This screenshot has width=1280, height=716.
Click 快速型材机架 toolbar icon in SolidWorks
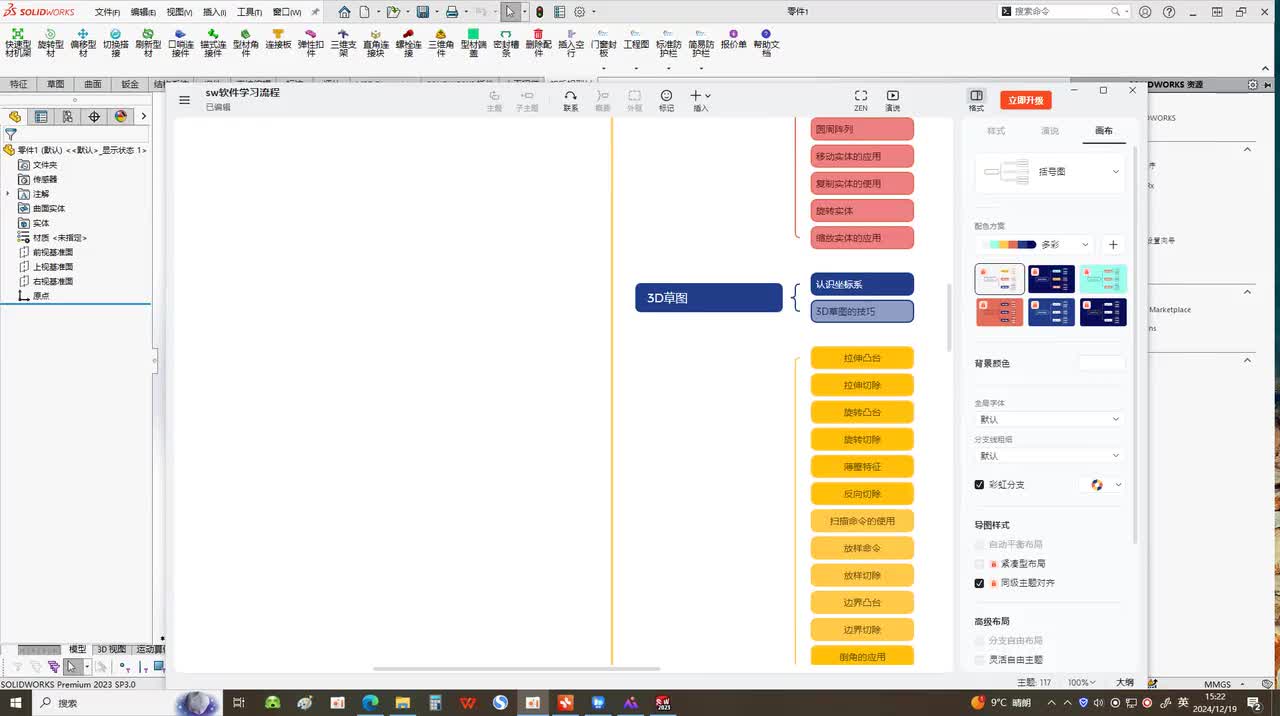18,43
